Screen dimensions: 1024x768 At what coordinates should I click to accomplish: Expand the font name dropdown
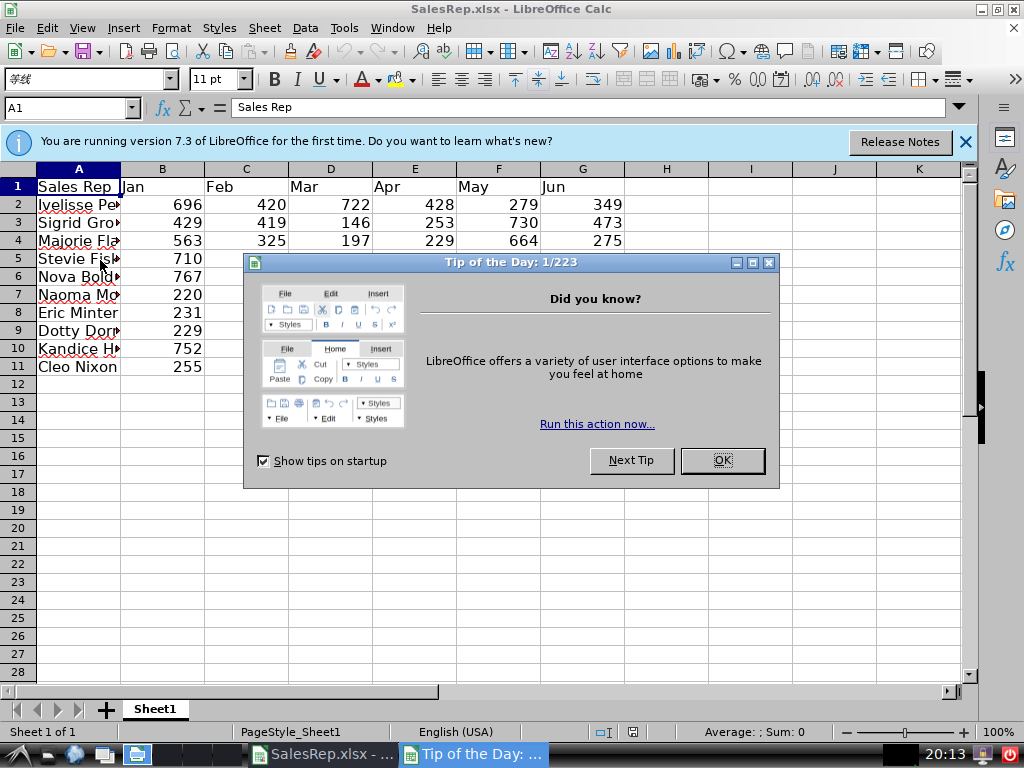pos(170,80)
